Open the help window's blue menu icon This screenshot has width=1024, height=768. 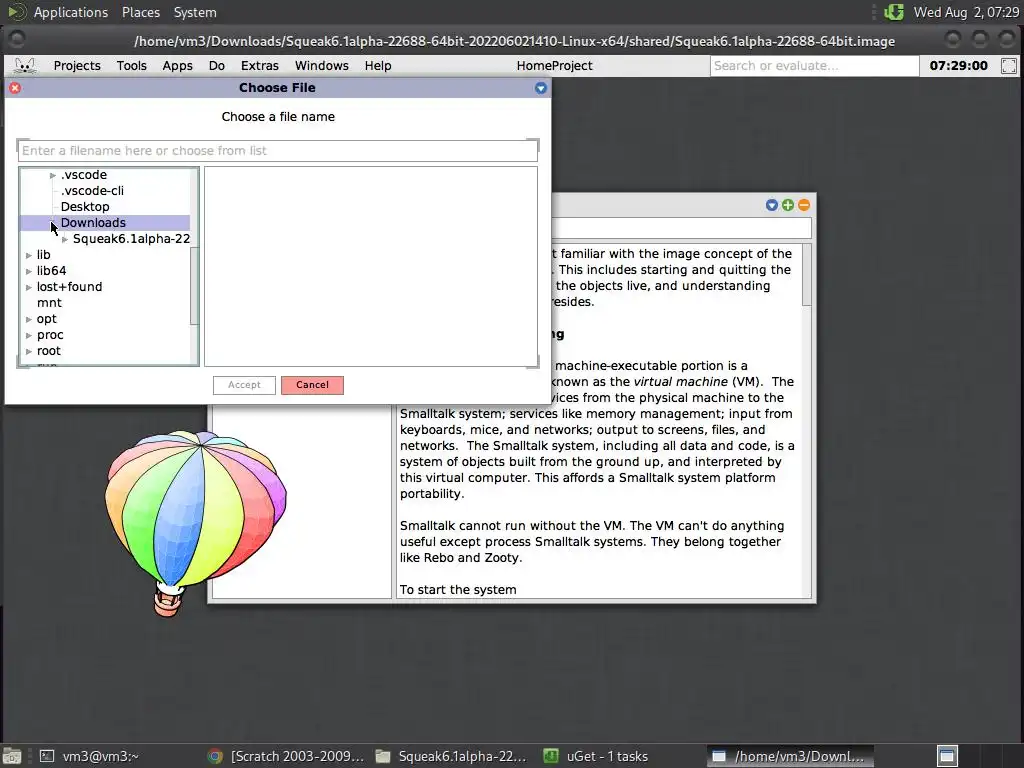click(x=772, y=205)
